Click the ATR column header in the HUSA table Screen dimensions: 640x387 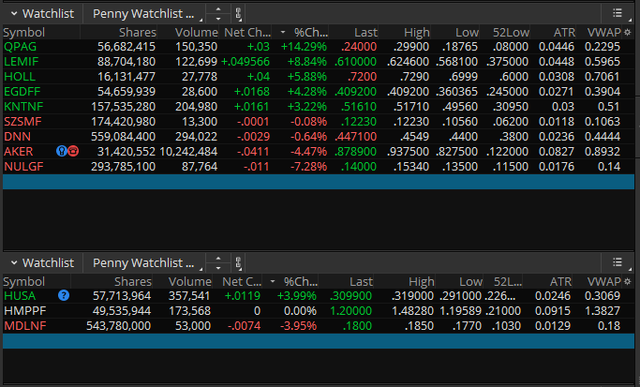(560, 281)
